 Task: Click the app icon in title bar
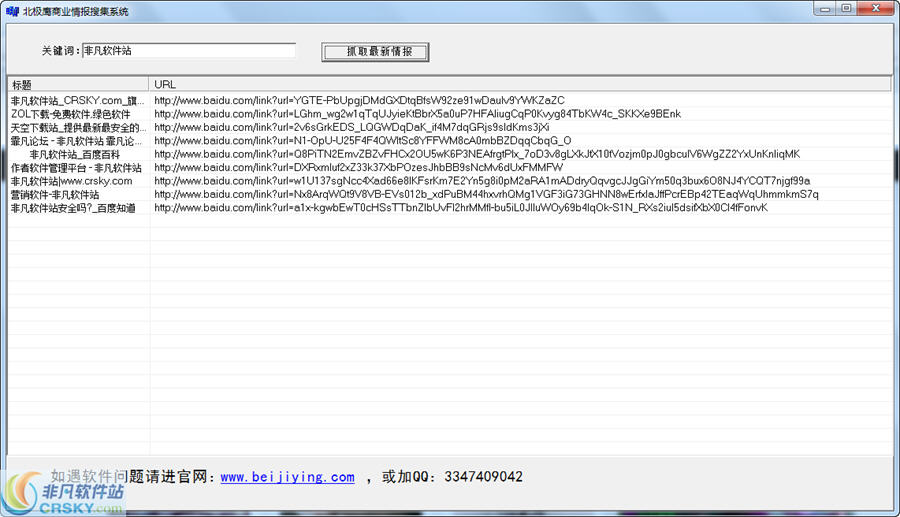tap(12, 11)
